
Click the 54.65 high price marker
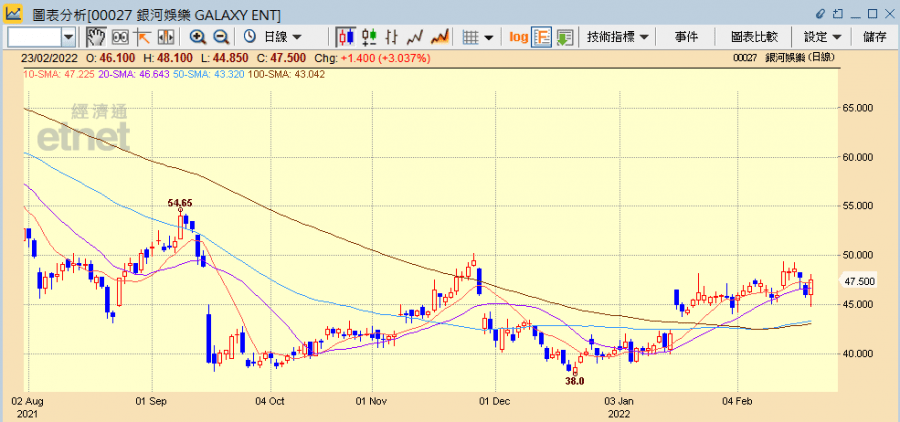[x=180, y=203]
